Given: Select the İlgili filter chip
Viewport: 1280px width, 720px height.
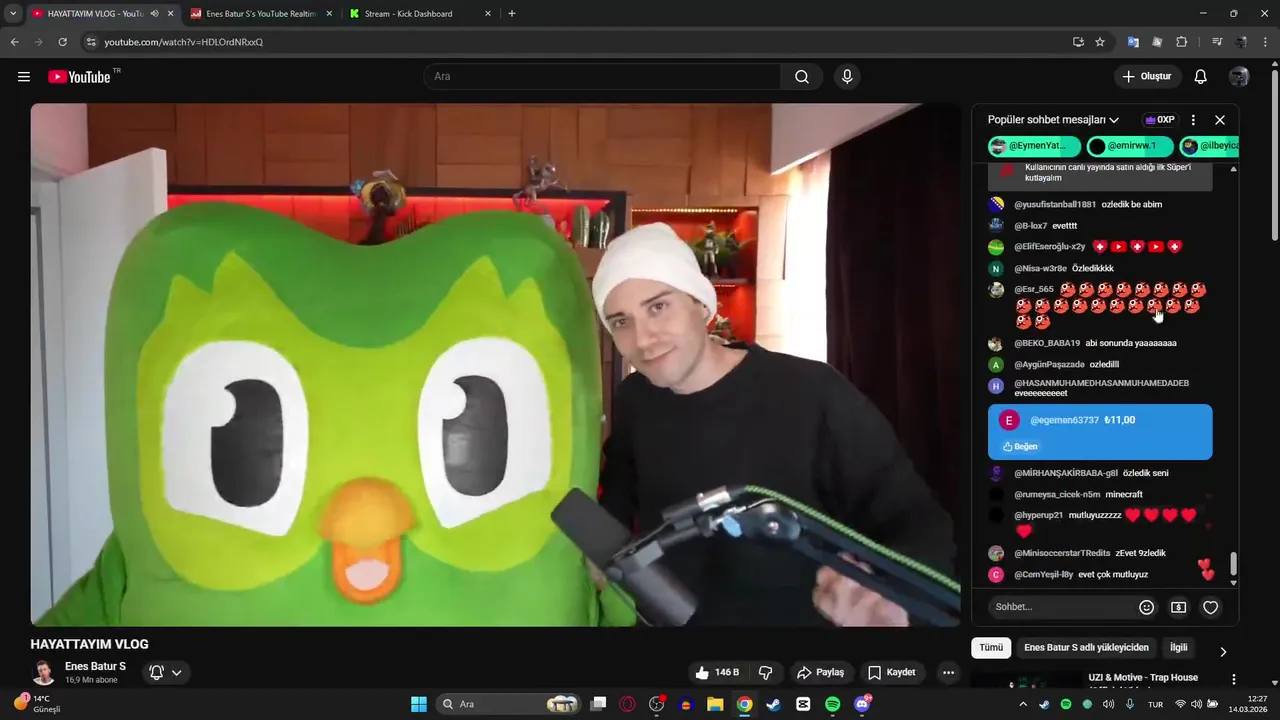Looking at the screenshot, I should (1179, 648).
